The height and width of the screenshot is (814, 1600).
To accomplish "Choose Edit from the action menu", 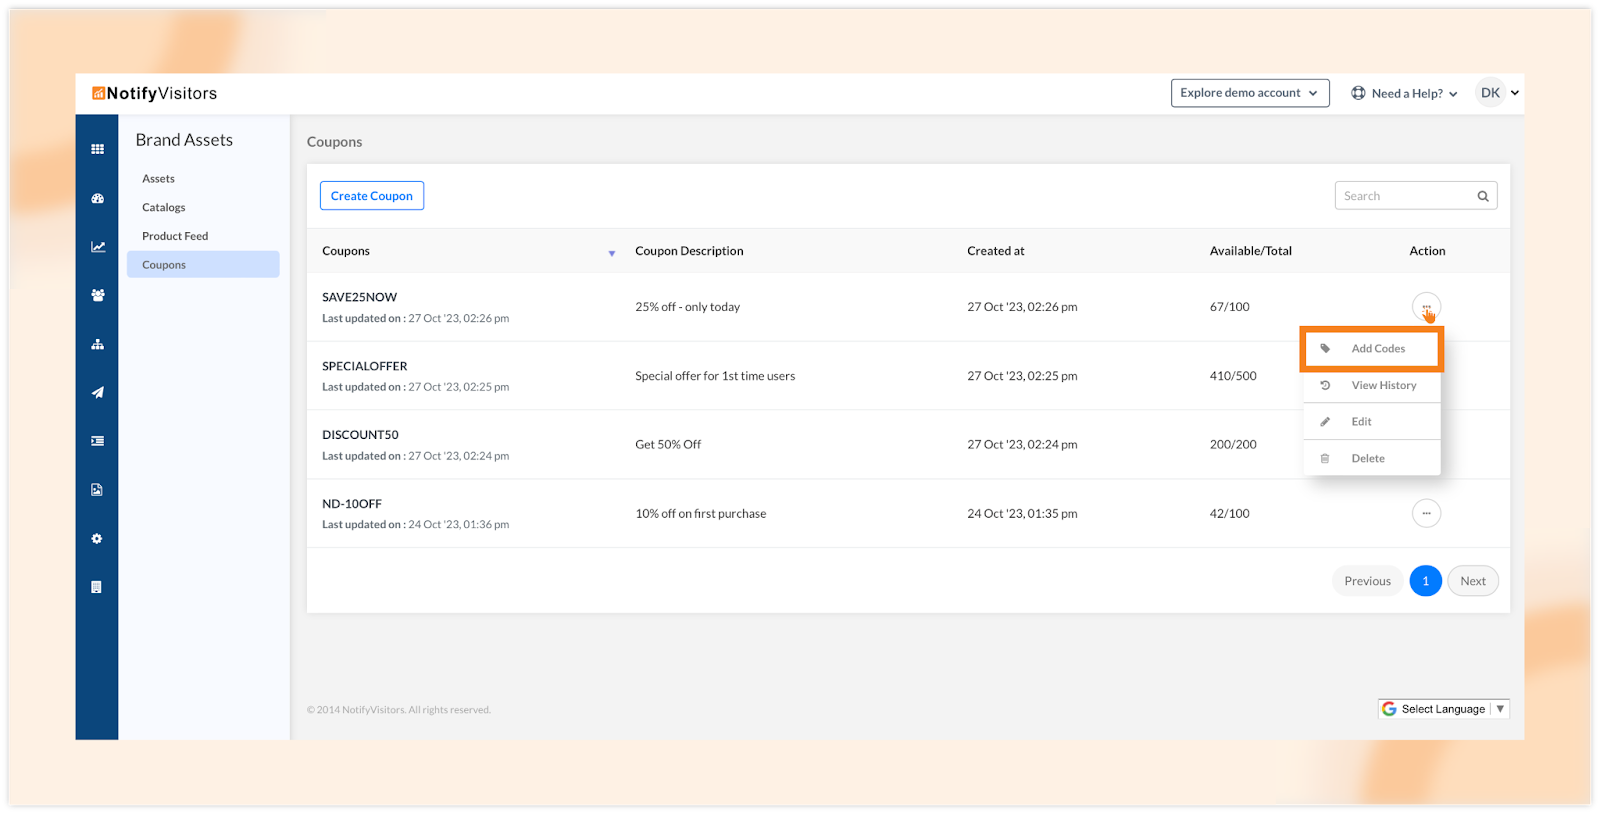I will (x=1371, y=422).
